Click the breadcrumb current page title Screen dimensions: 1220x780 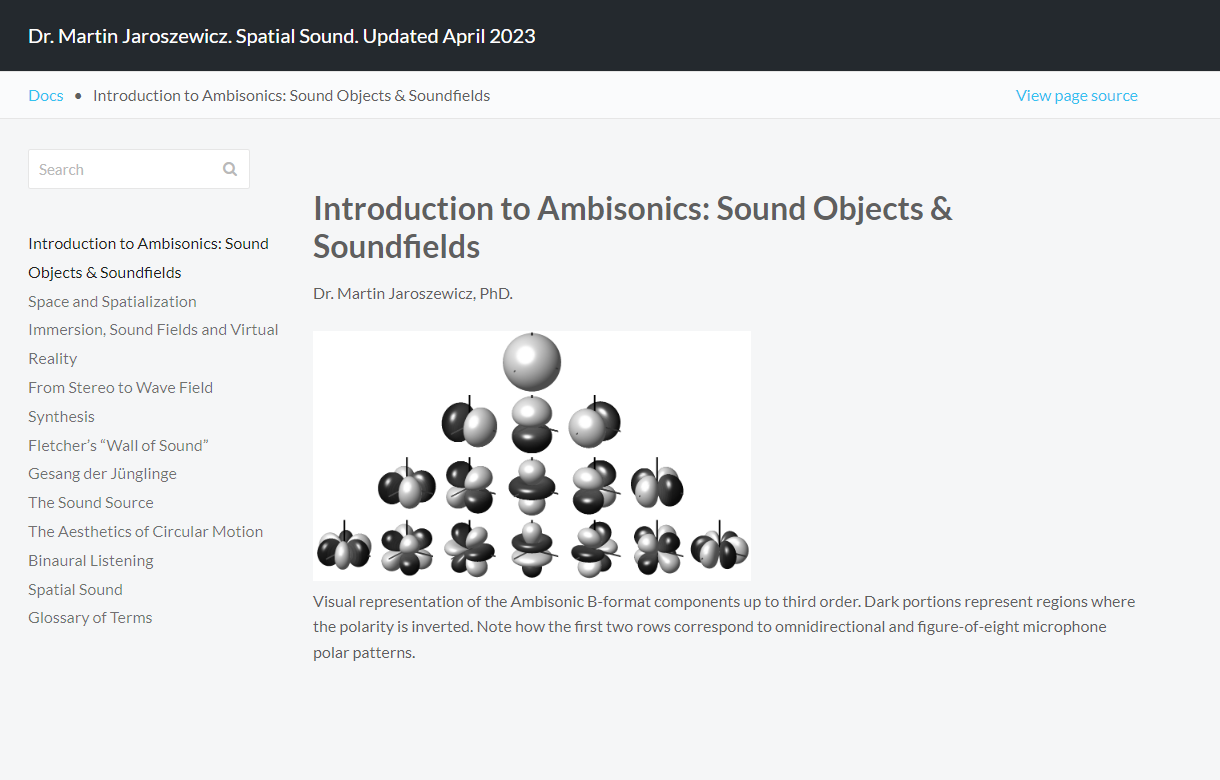coord(291,96)
